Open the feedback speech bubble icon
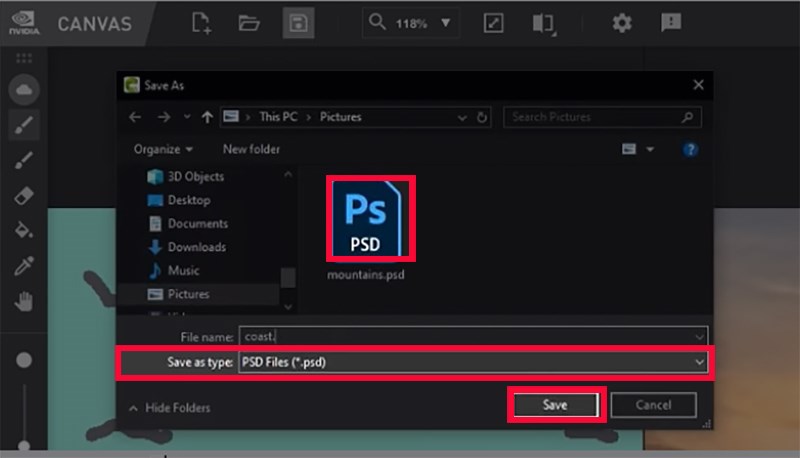The image size is (800, 458). 670,22
